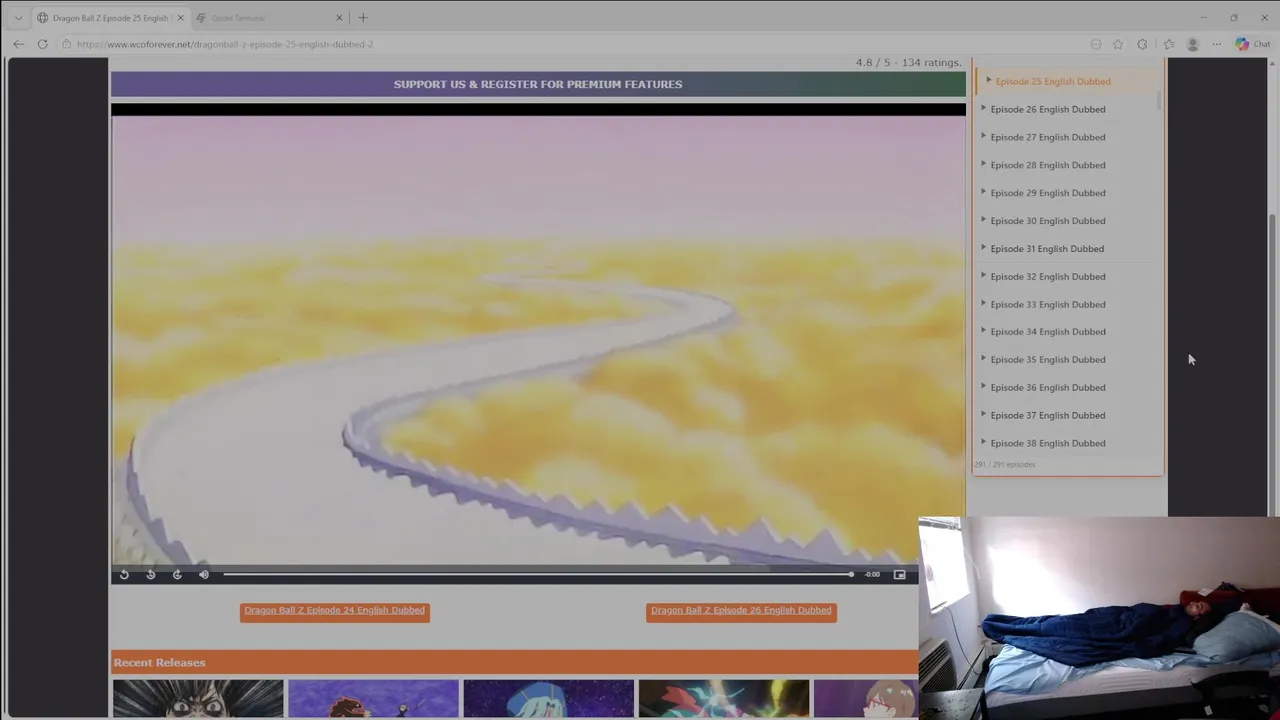
Task: Select Episode 34 English Dubbed in list
Action: tap(1048, 332)
